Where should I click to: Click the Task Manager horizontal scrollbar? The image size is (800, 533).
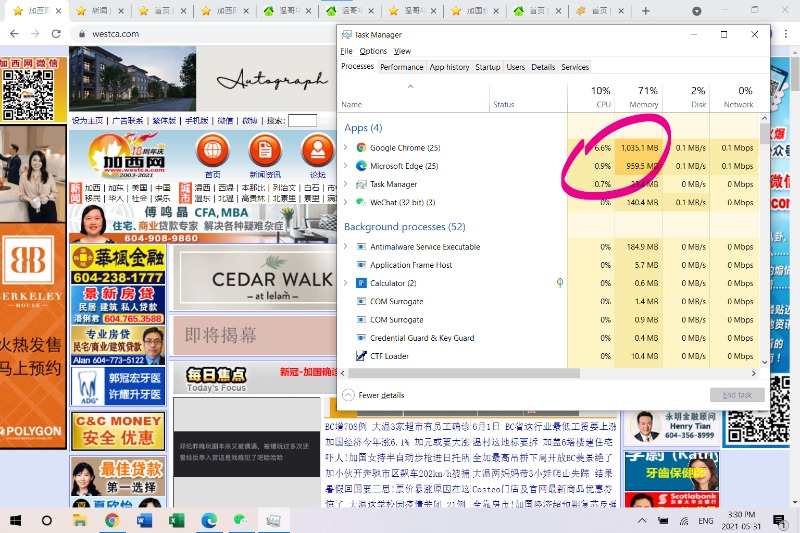pos(463,373)
